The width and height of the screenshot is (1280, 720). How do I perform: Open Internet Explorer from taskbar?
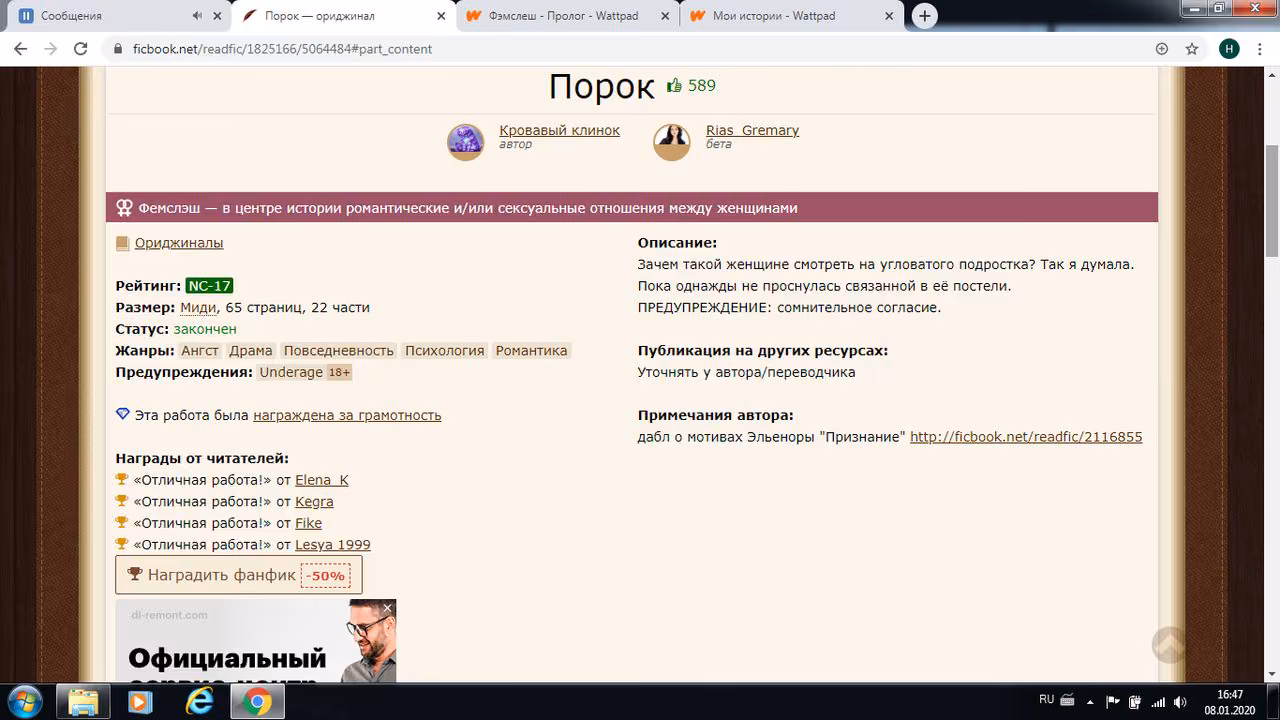point(200,702)
